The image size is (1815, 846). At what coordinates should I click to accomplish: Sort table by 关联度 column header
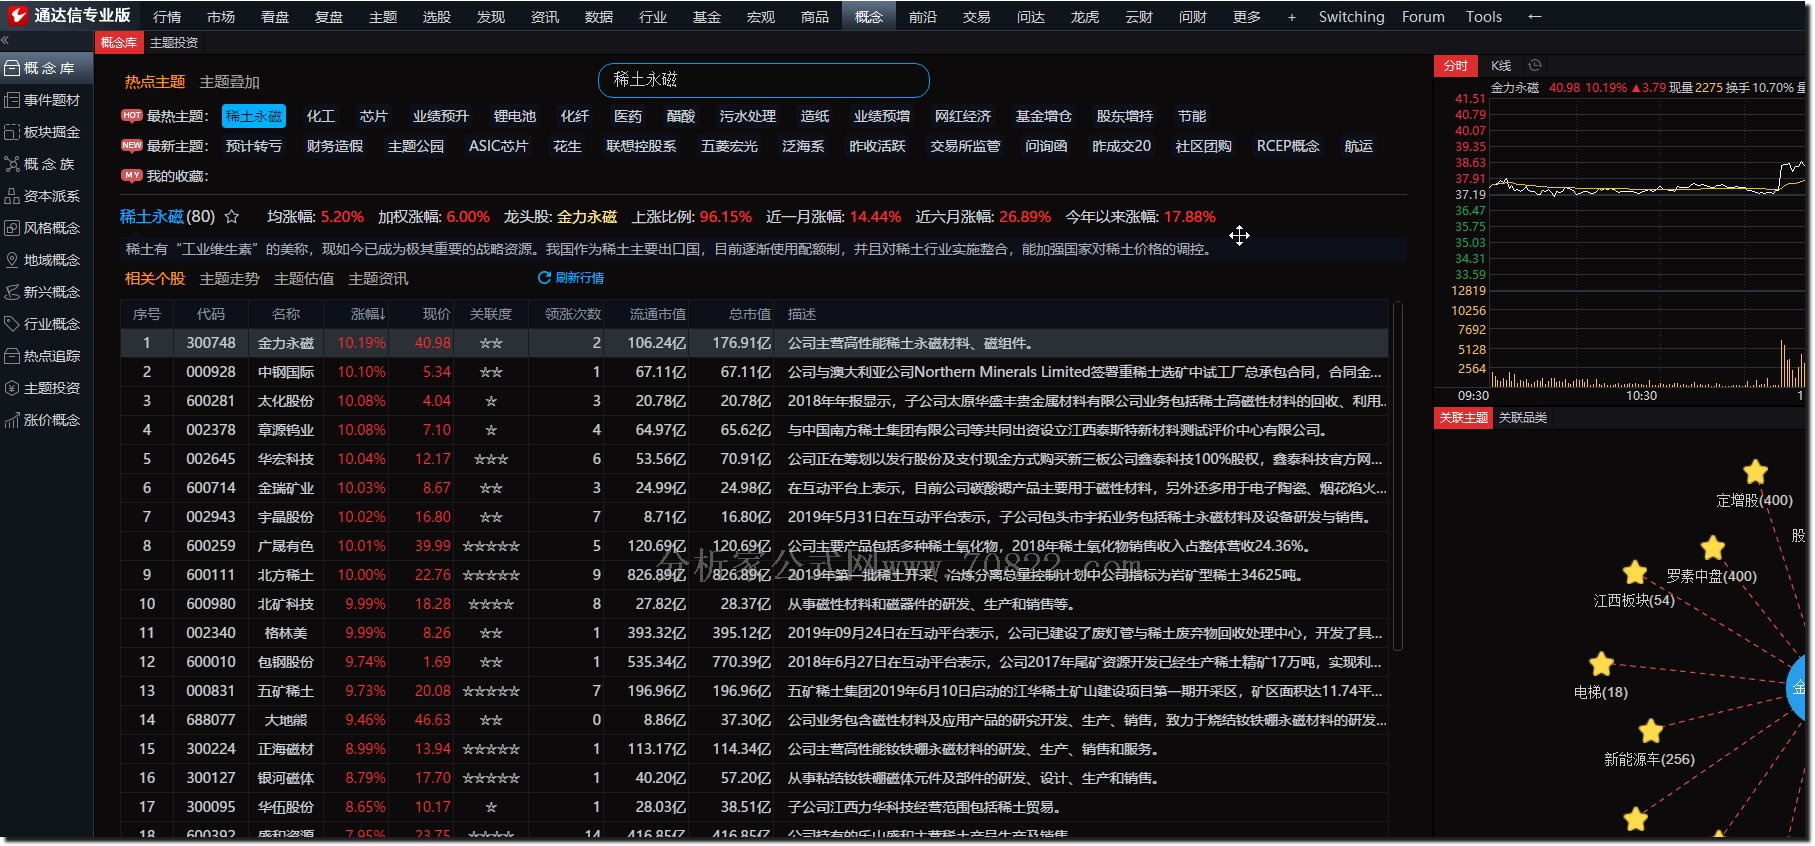[491, 314]
